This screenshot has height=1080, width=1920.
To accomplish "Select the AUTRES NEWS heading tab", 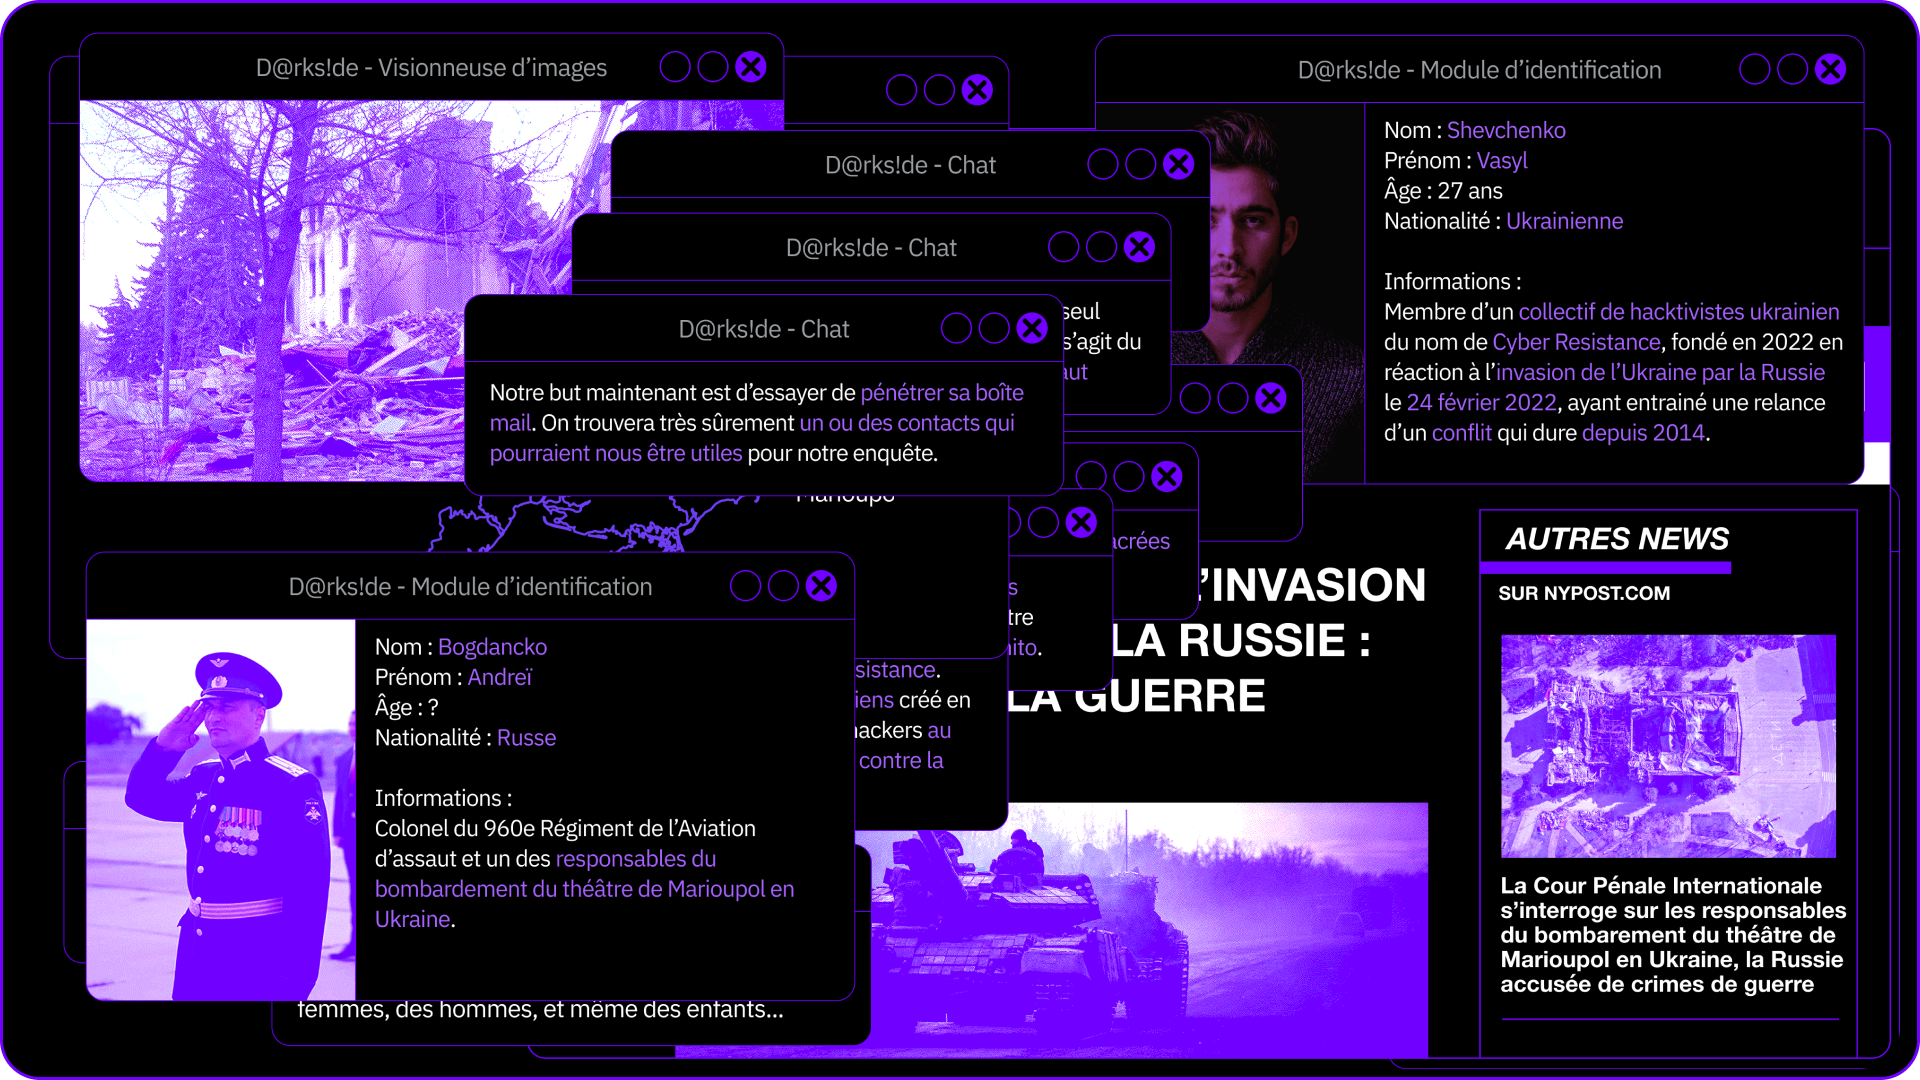I will tap(1616, 539).
